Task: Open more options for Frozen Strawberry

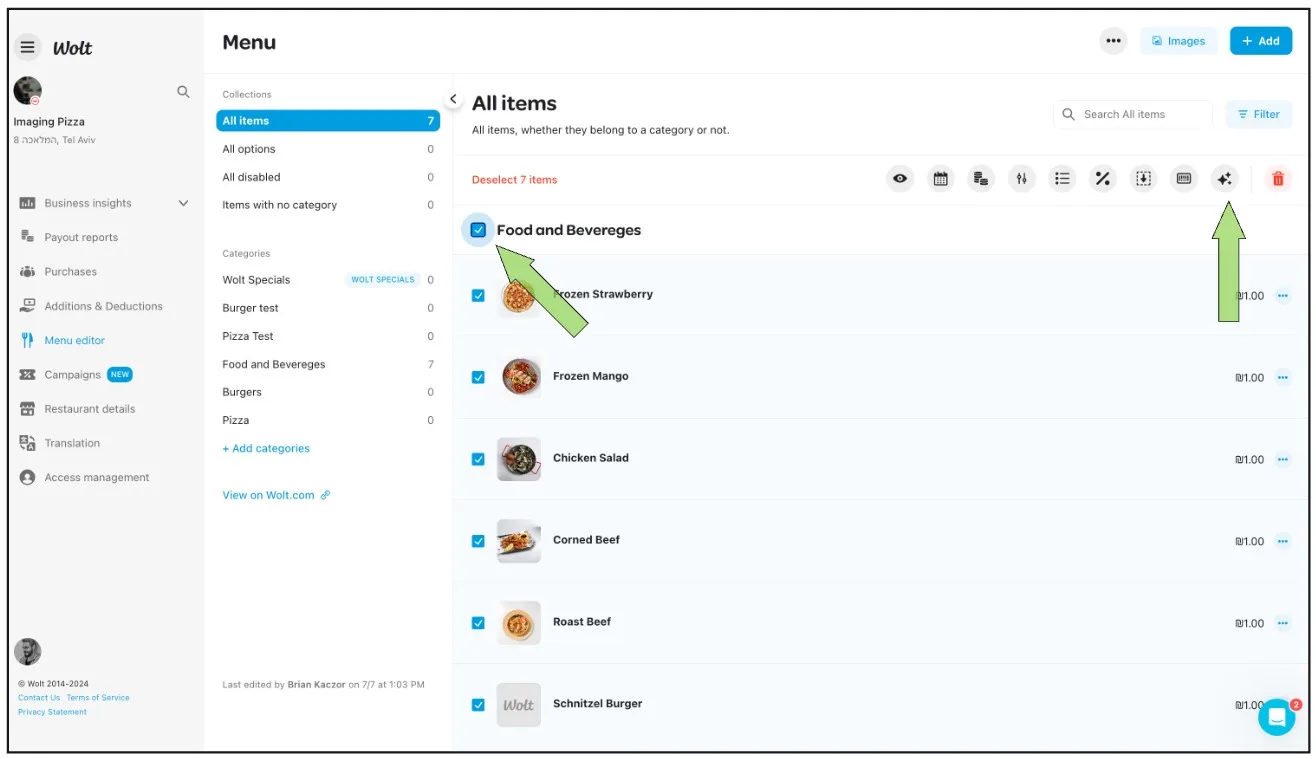Action: 1283,295
